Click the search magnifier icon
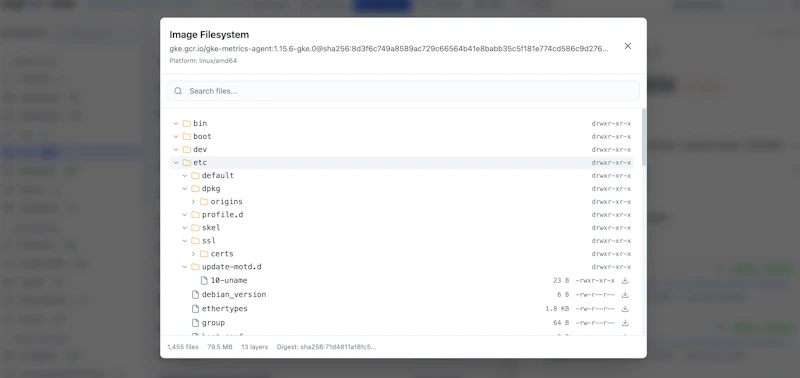Viewport: 800px width, 378px height. pos(178,91)
